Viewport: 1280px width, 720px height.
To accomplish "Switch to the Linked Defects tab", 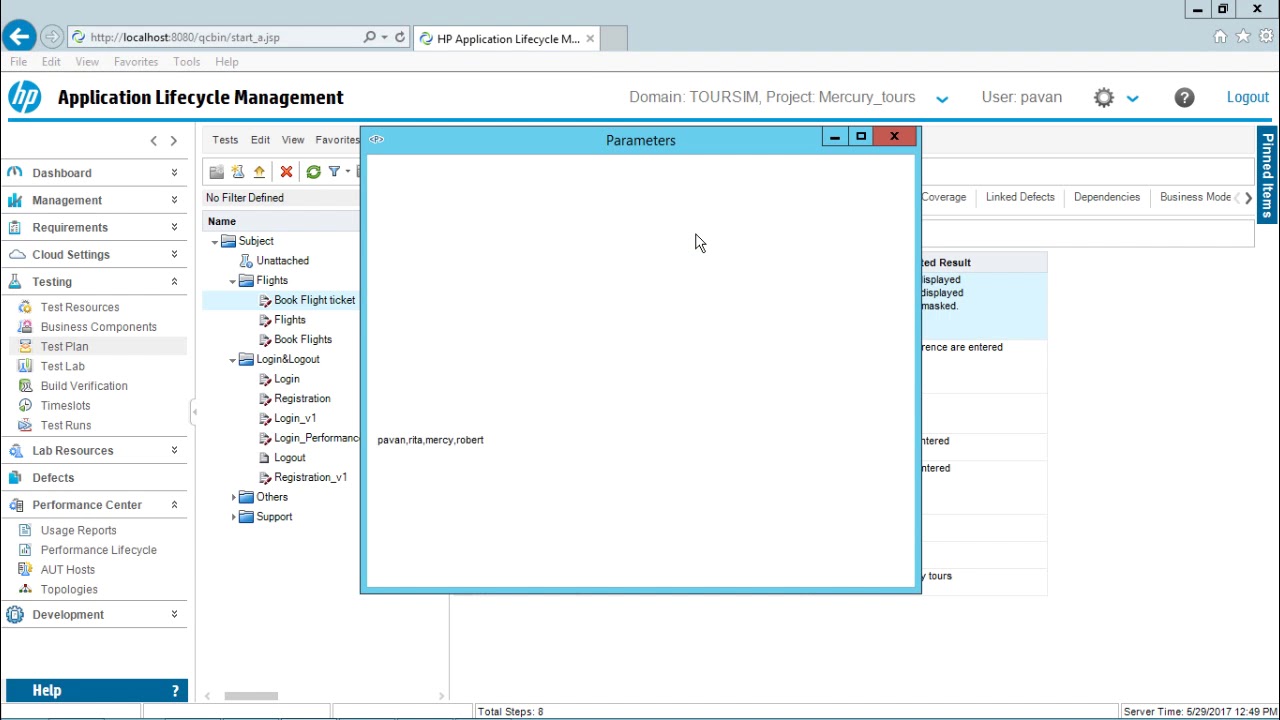I will tap(1020, 197).
